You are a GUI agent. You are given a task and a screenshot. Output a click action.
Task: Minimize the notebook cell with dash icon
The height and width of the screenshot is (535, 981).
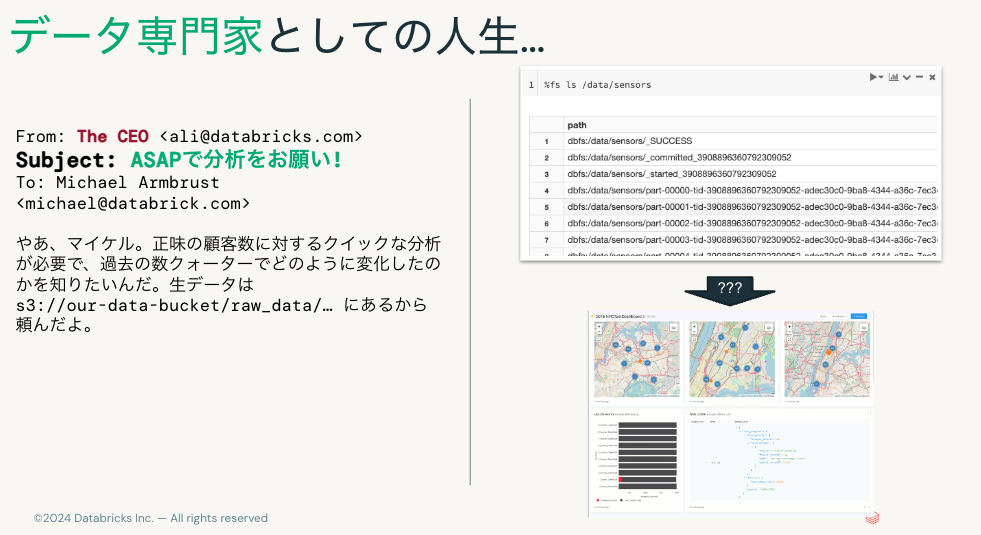(919, 77)
